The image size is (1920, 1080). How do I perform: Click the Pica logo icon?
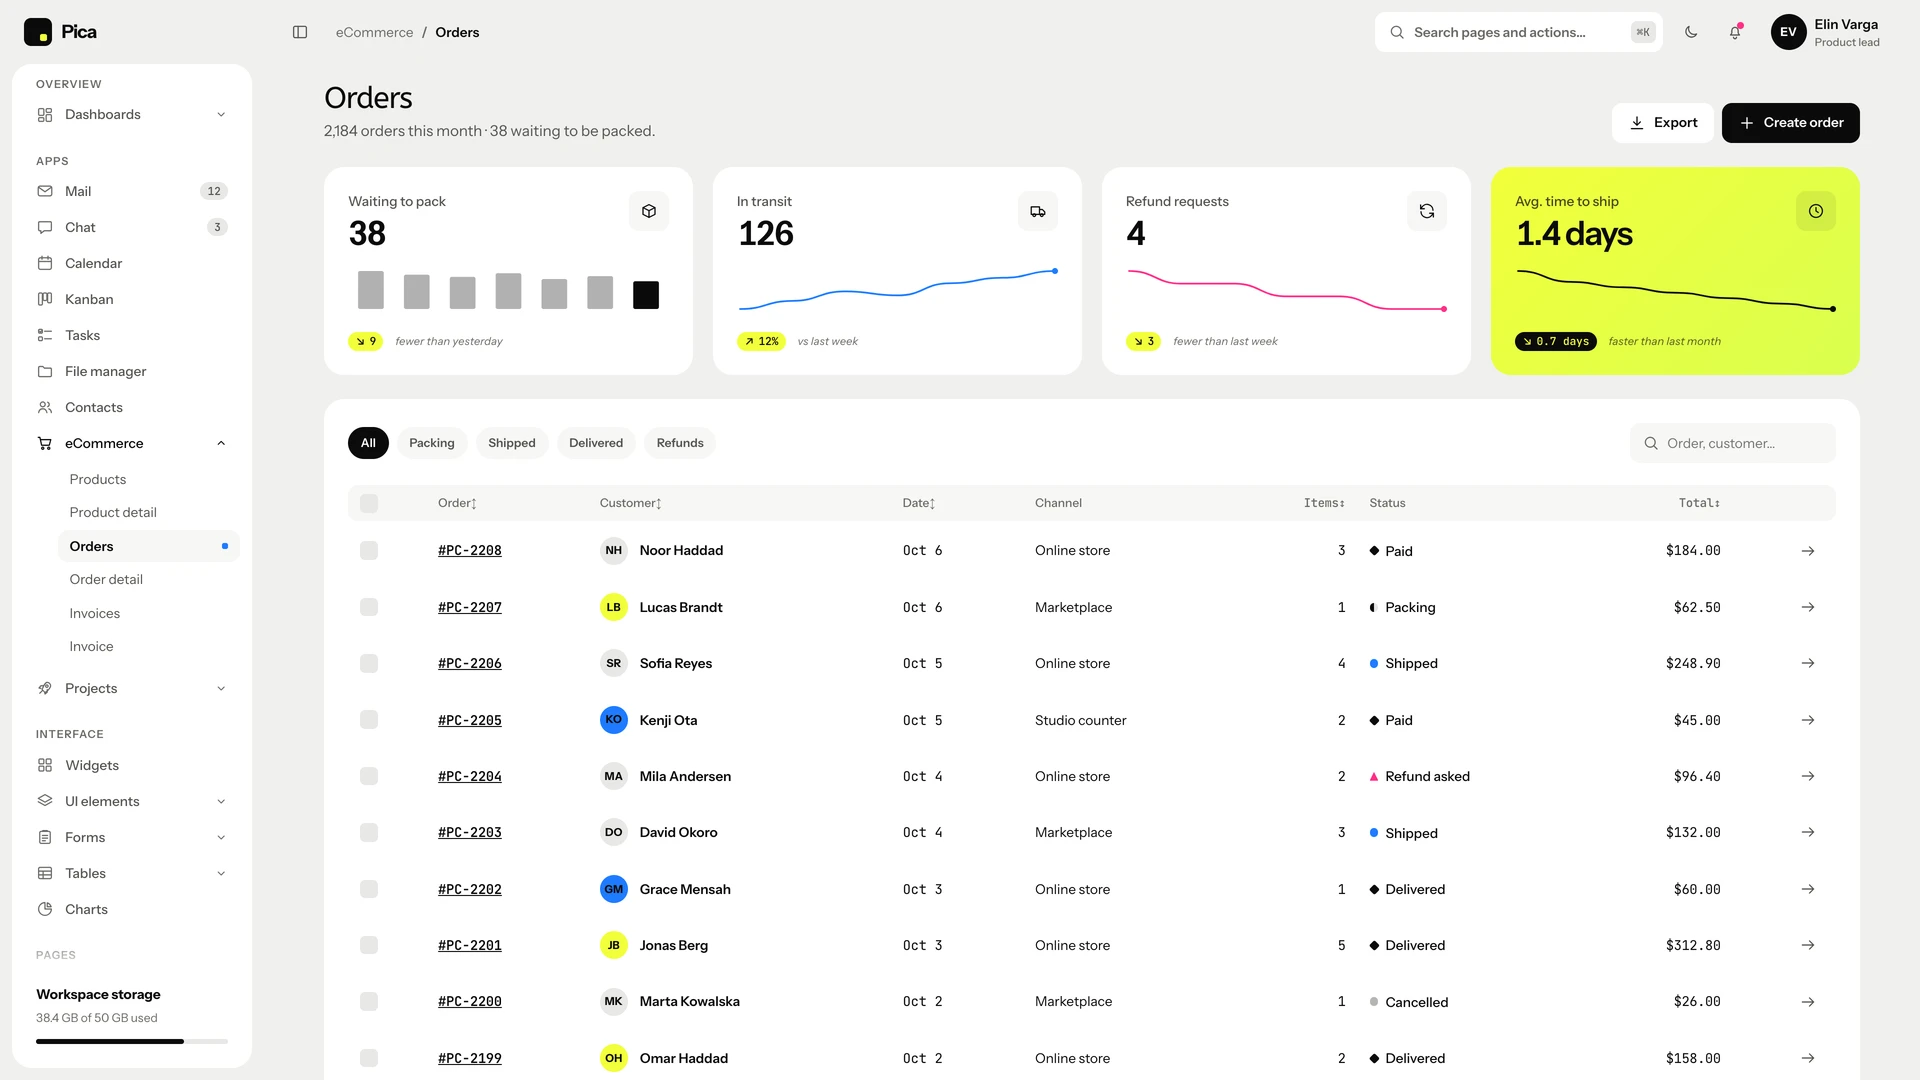click(x=38, y=32)
